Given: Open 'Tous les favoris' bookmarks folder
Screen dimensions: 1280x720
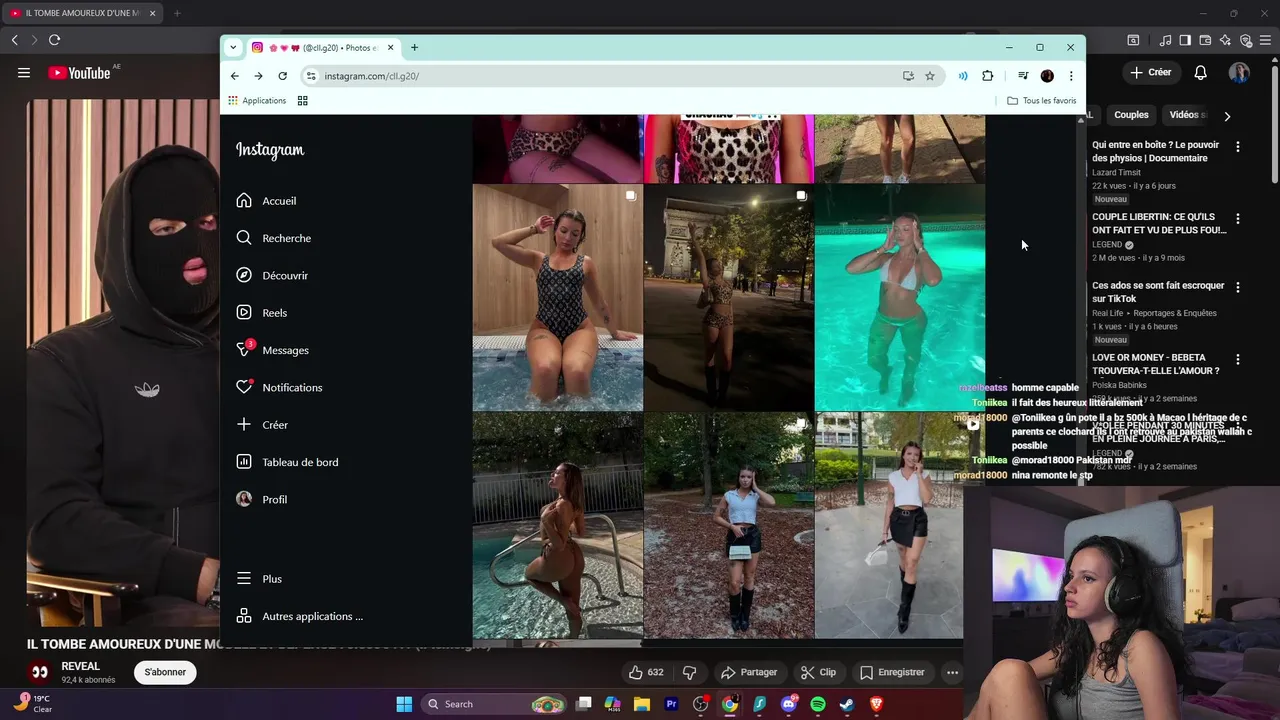Looking at the screenshot, I should point(1042,101).
